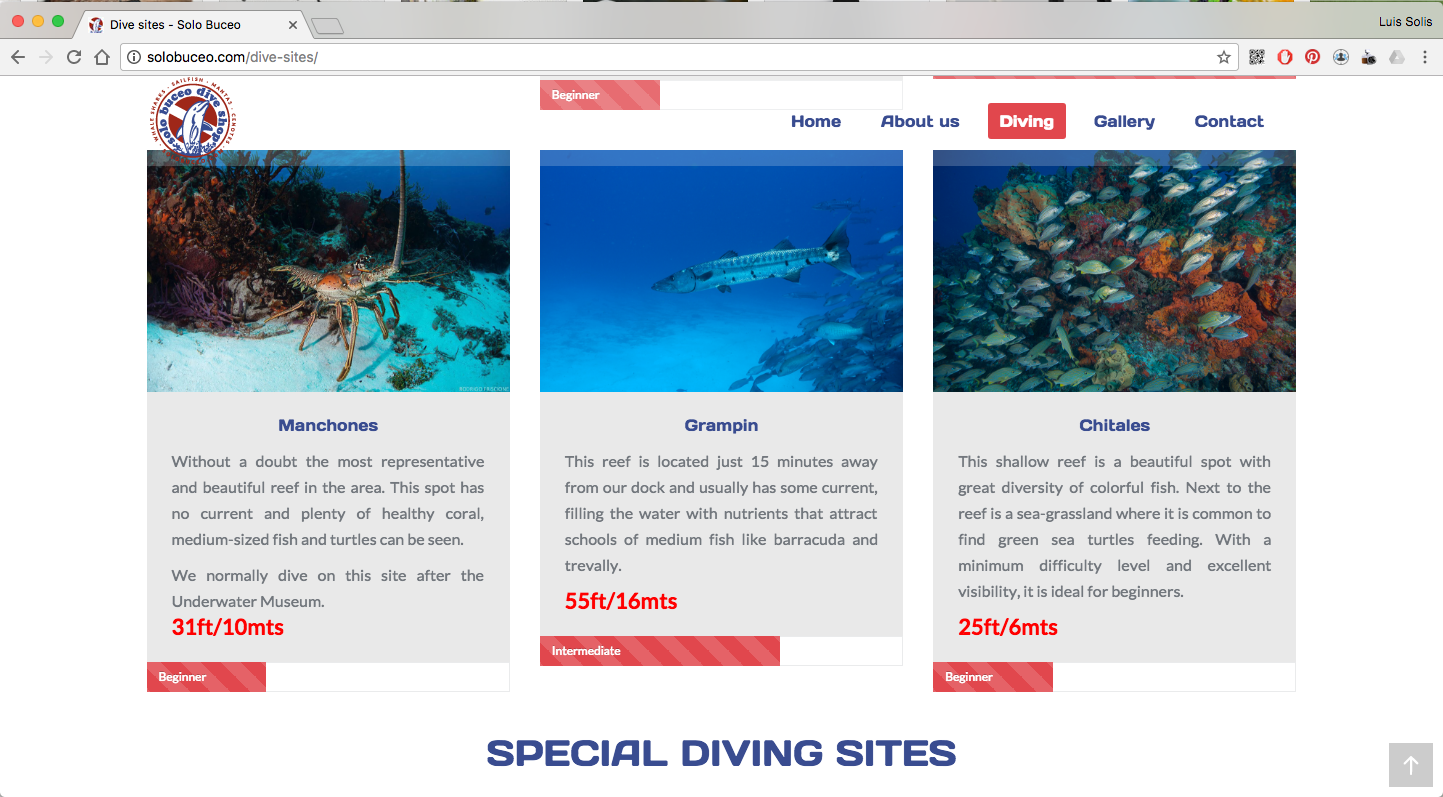The height and width of the screenshot is (797, 1443).
Task: Click the Pinterest save extension icon
Action: tap(1312, 57)
